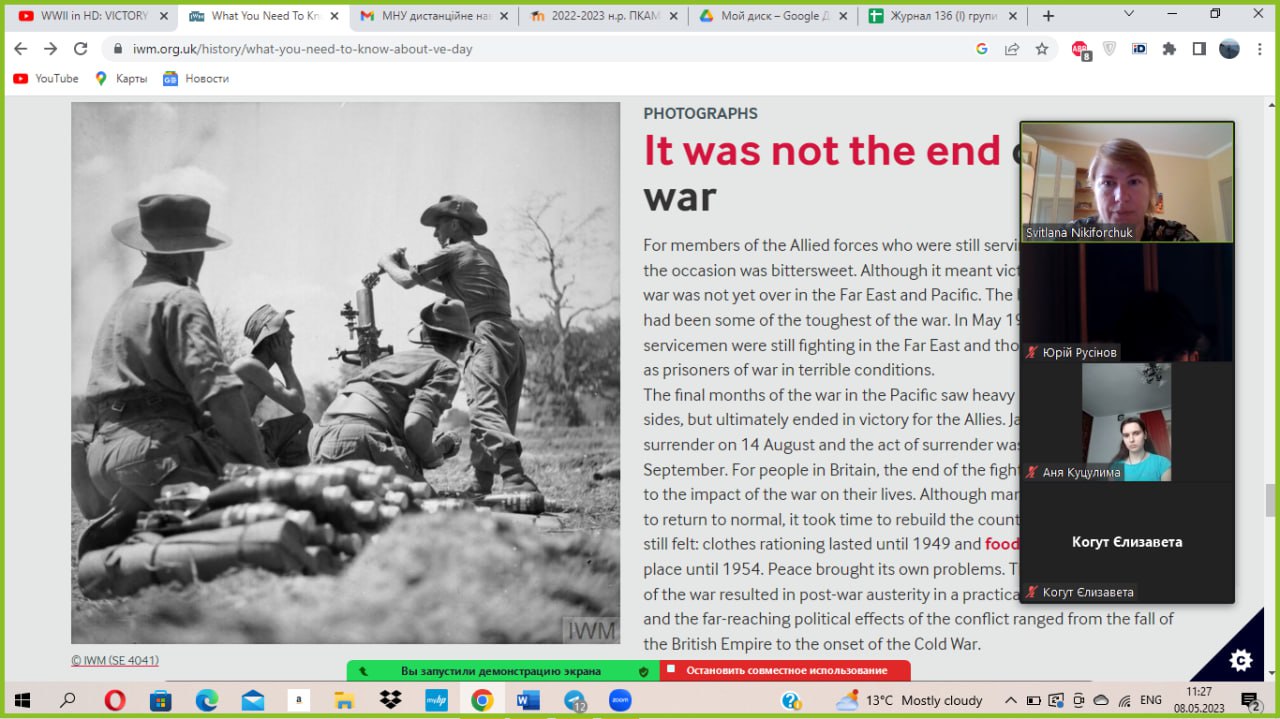
Task: Open Zoom from the taskbar
Action: 620,700
